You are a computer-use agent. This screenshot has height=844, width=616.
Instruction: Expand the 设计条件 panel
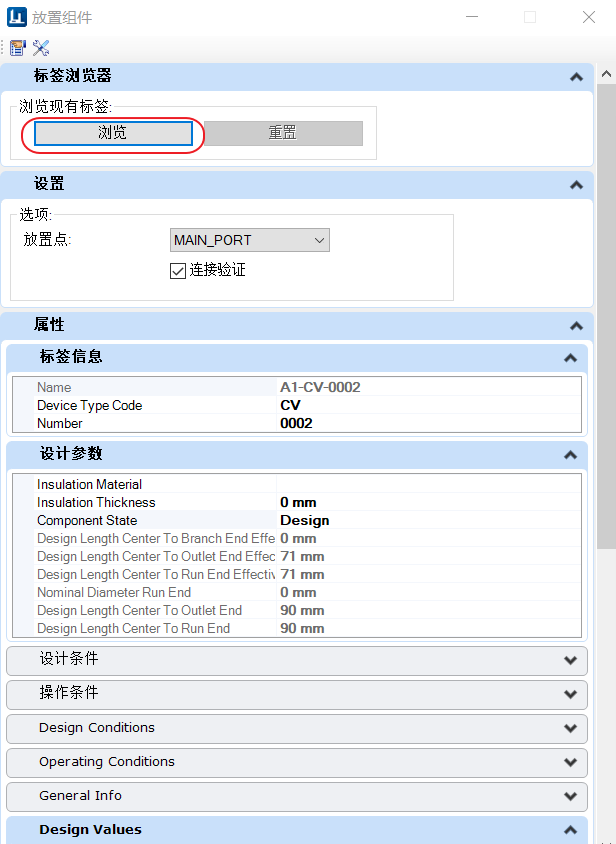tap(570, 660)
